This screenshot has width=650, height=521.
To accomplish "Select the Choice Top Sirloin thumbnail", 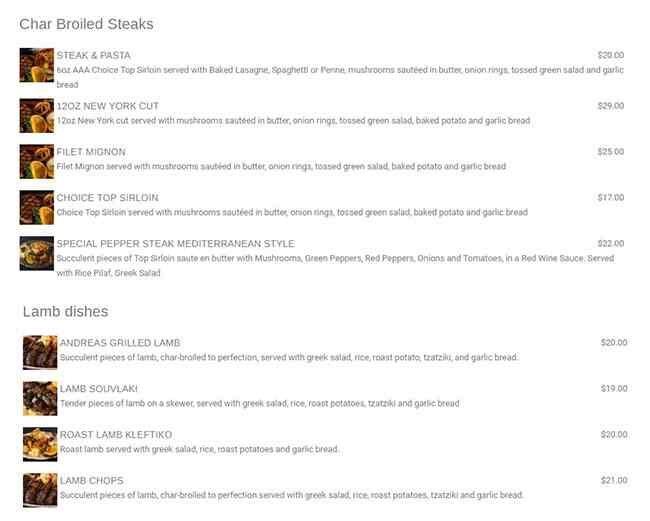I will 36,207.
